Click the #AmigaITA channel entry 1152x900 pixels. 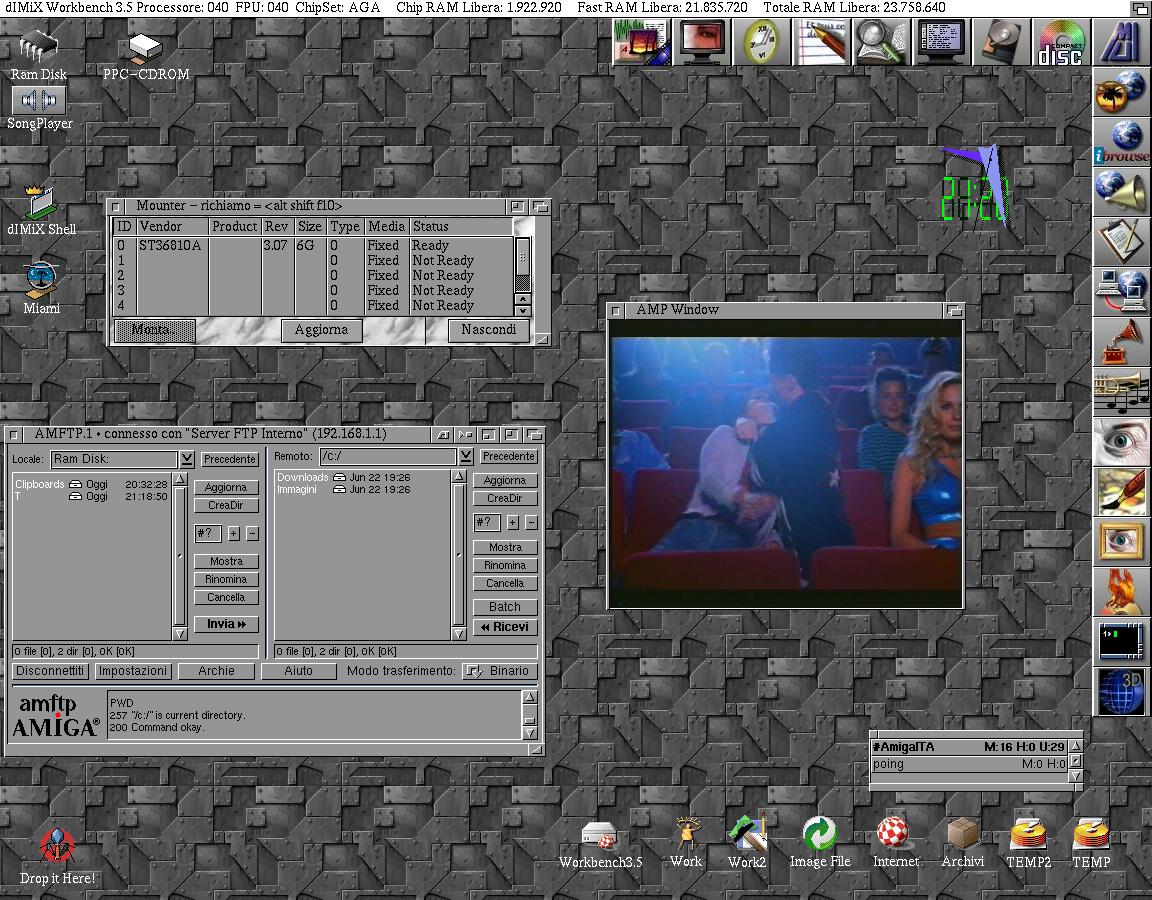click(x=968, y=746)
